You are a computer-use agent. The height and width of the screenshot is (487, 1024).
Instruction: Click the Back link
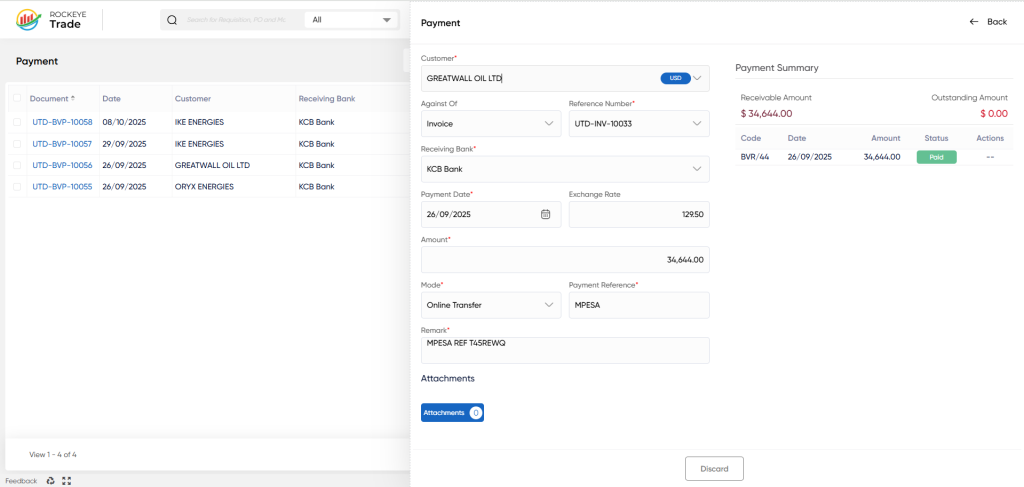[988, 22]
